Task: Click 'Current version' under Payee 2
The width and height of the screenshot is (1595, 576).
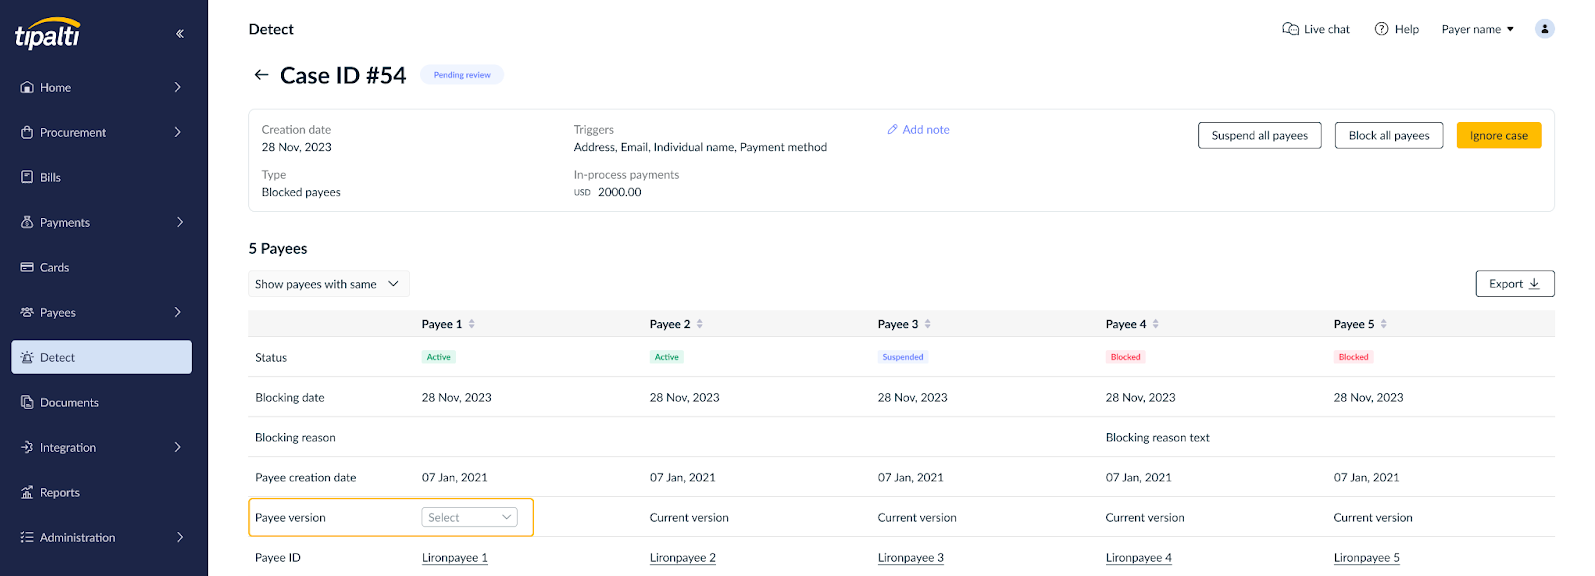Action: [x=689, y=518]
